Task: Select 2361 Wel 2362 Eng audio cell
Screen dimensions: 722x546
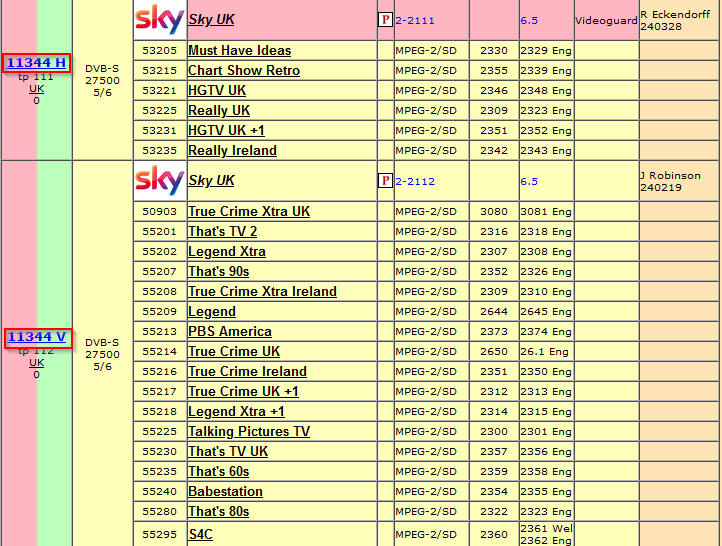Action: tap(547, 534)
